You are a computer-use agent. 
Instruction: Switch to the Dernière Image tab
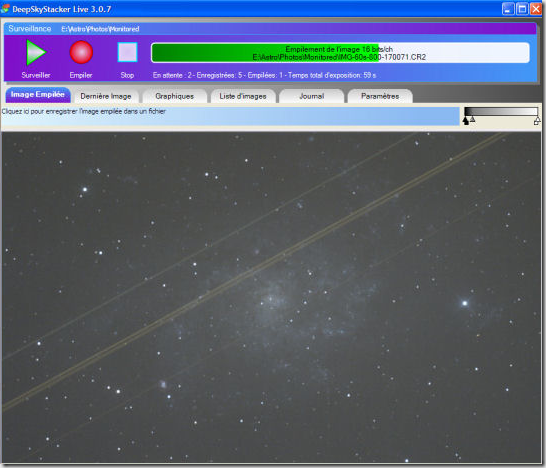tap(106, 96)
